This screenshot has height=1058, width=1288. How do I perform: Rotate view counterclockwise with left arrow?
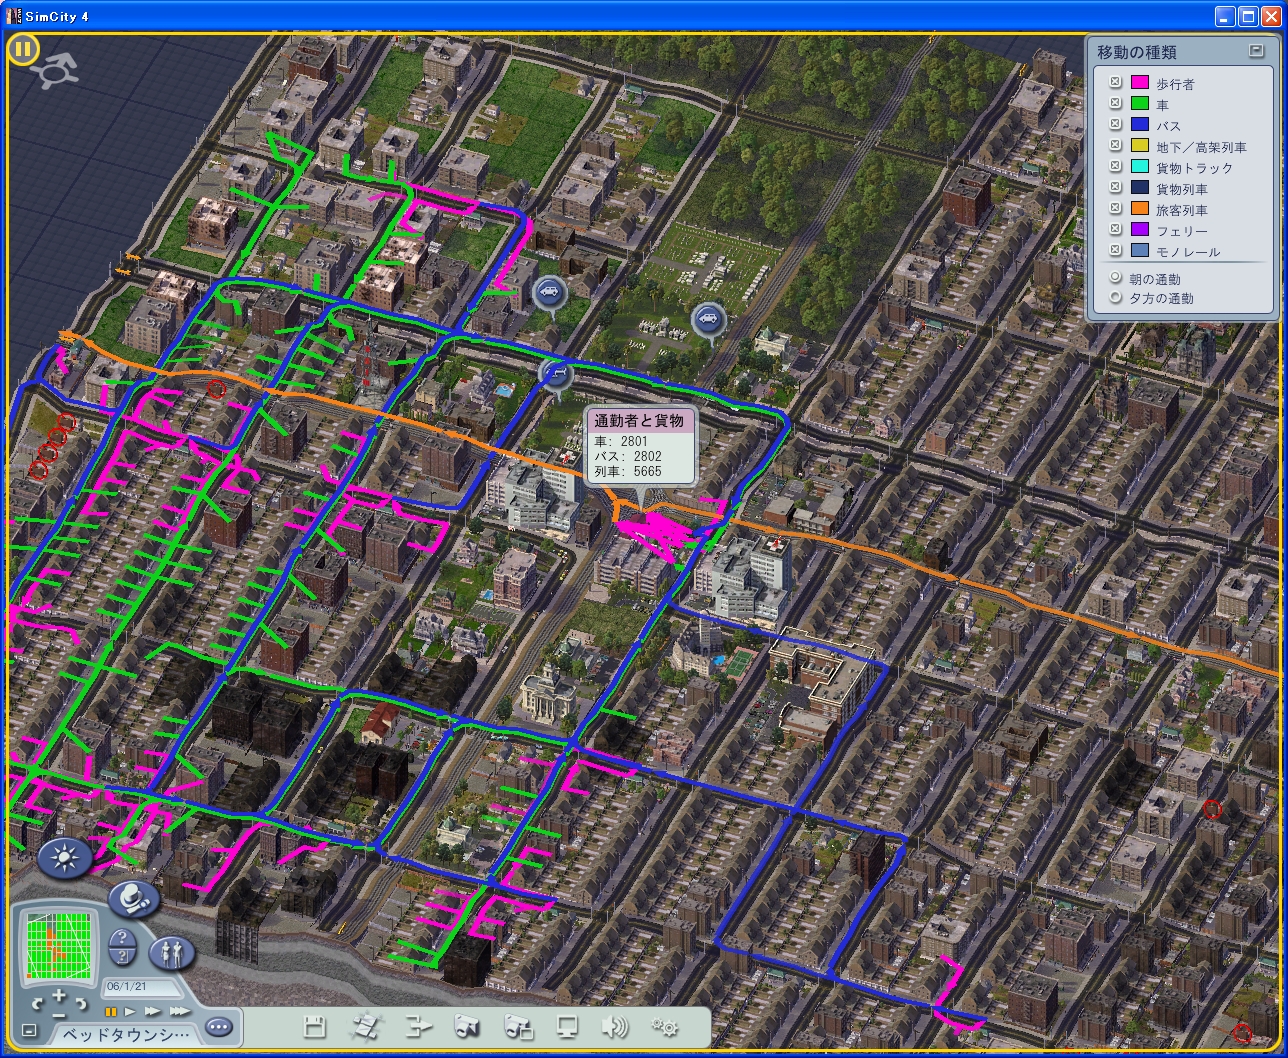click(x=38, y=1003)
